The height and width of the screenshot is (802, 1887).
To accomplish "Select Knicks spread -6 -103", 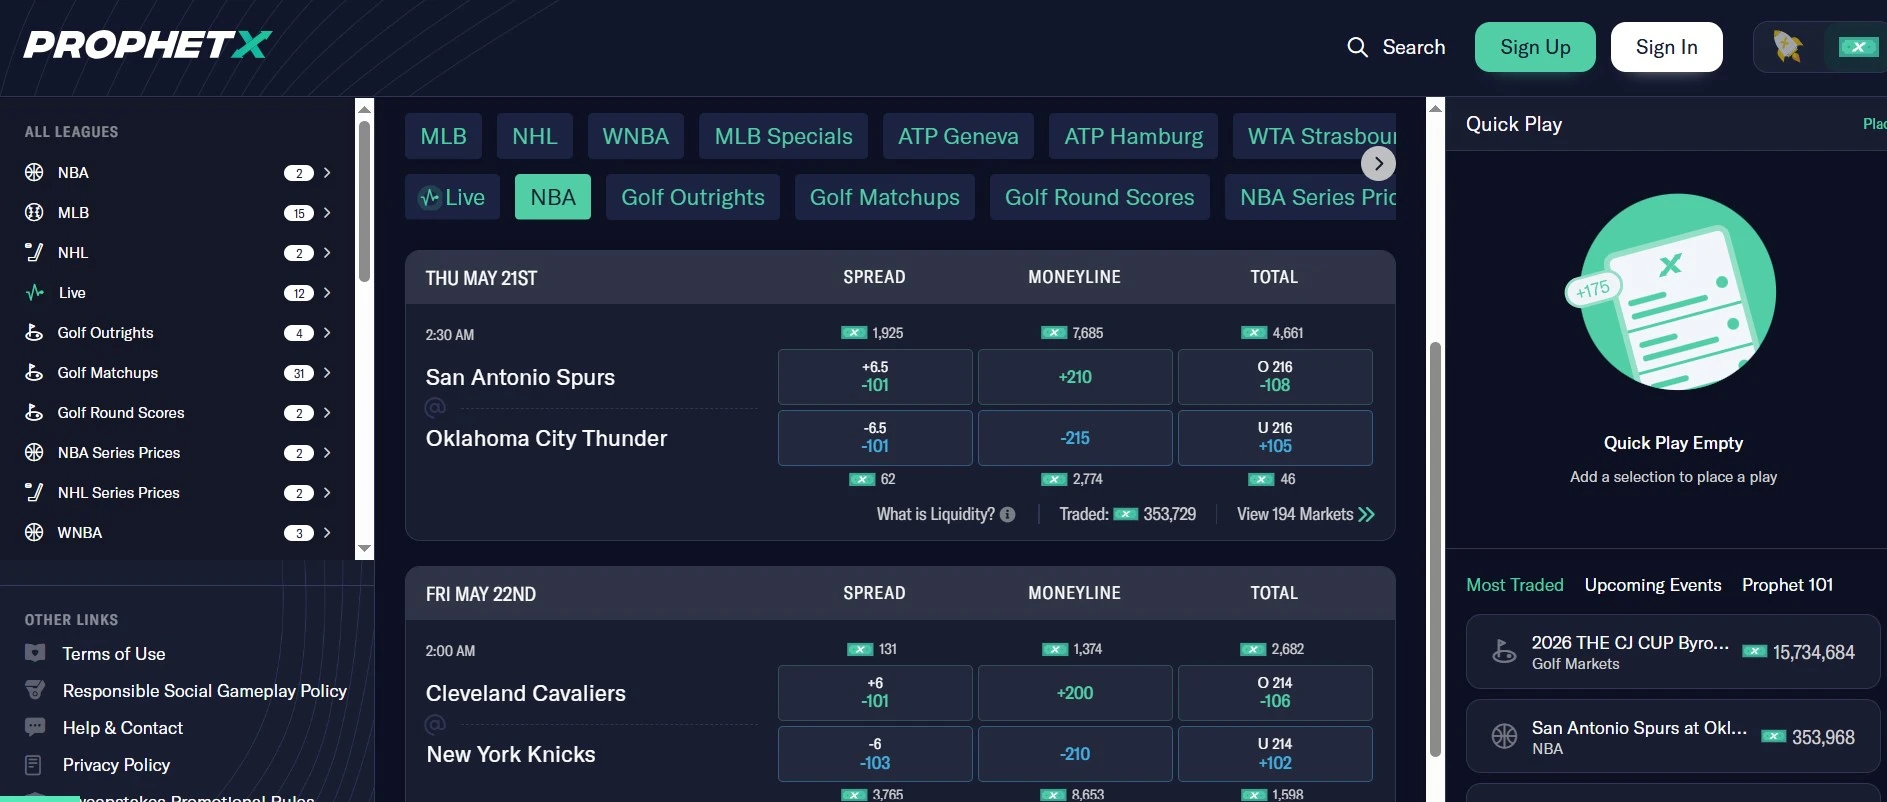I will point(875,754).
